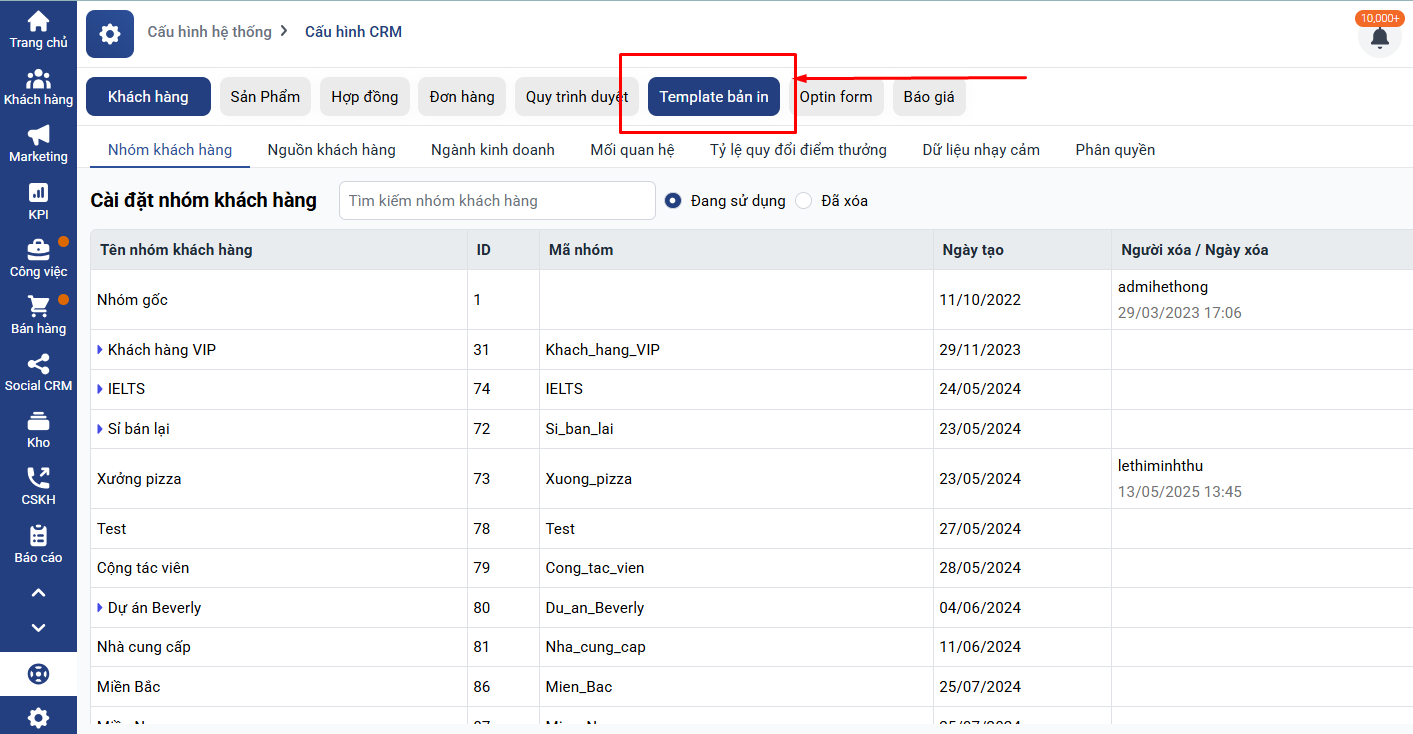Switch to the Phân quyền tab

coord(1115,150)
